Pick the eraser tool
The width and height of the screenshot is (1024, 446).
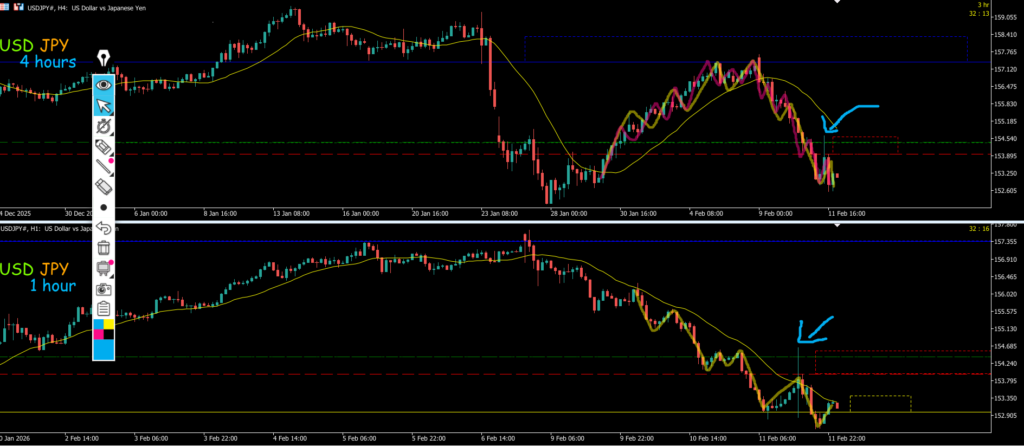pos(103,187)
